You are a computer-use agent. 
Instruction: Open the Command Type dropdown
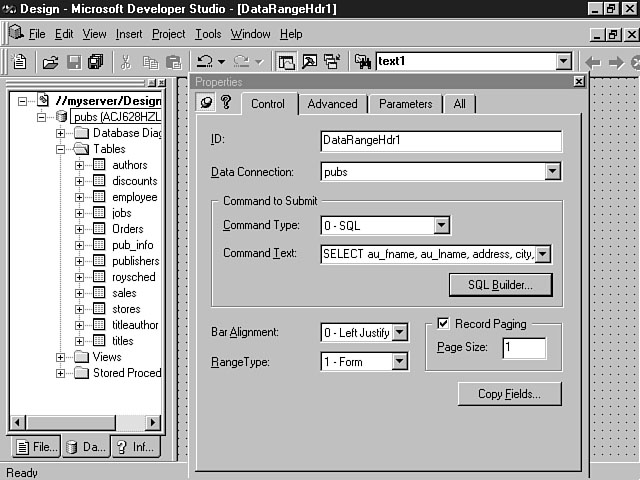(441, 226)
